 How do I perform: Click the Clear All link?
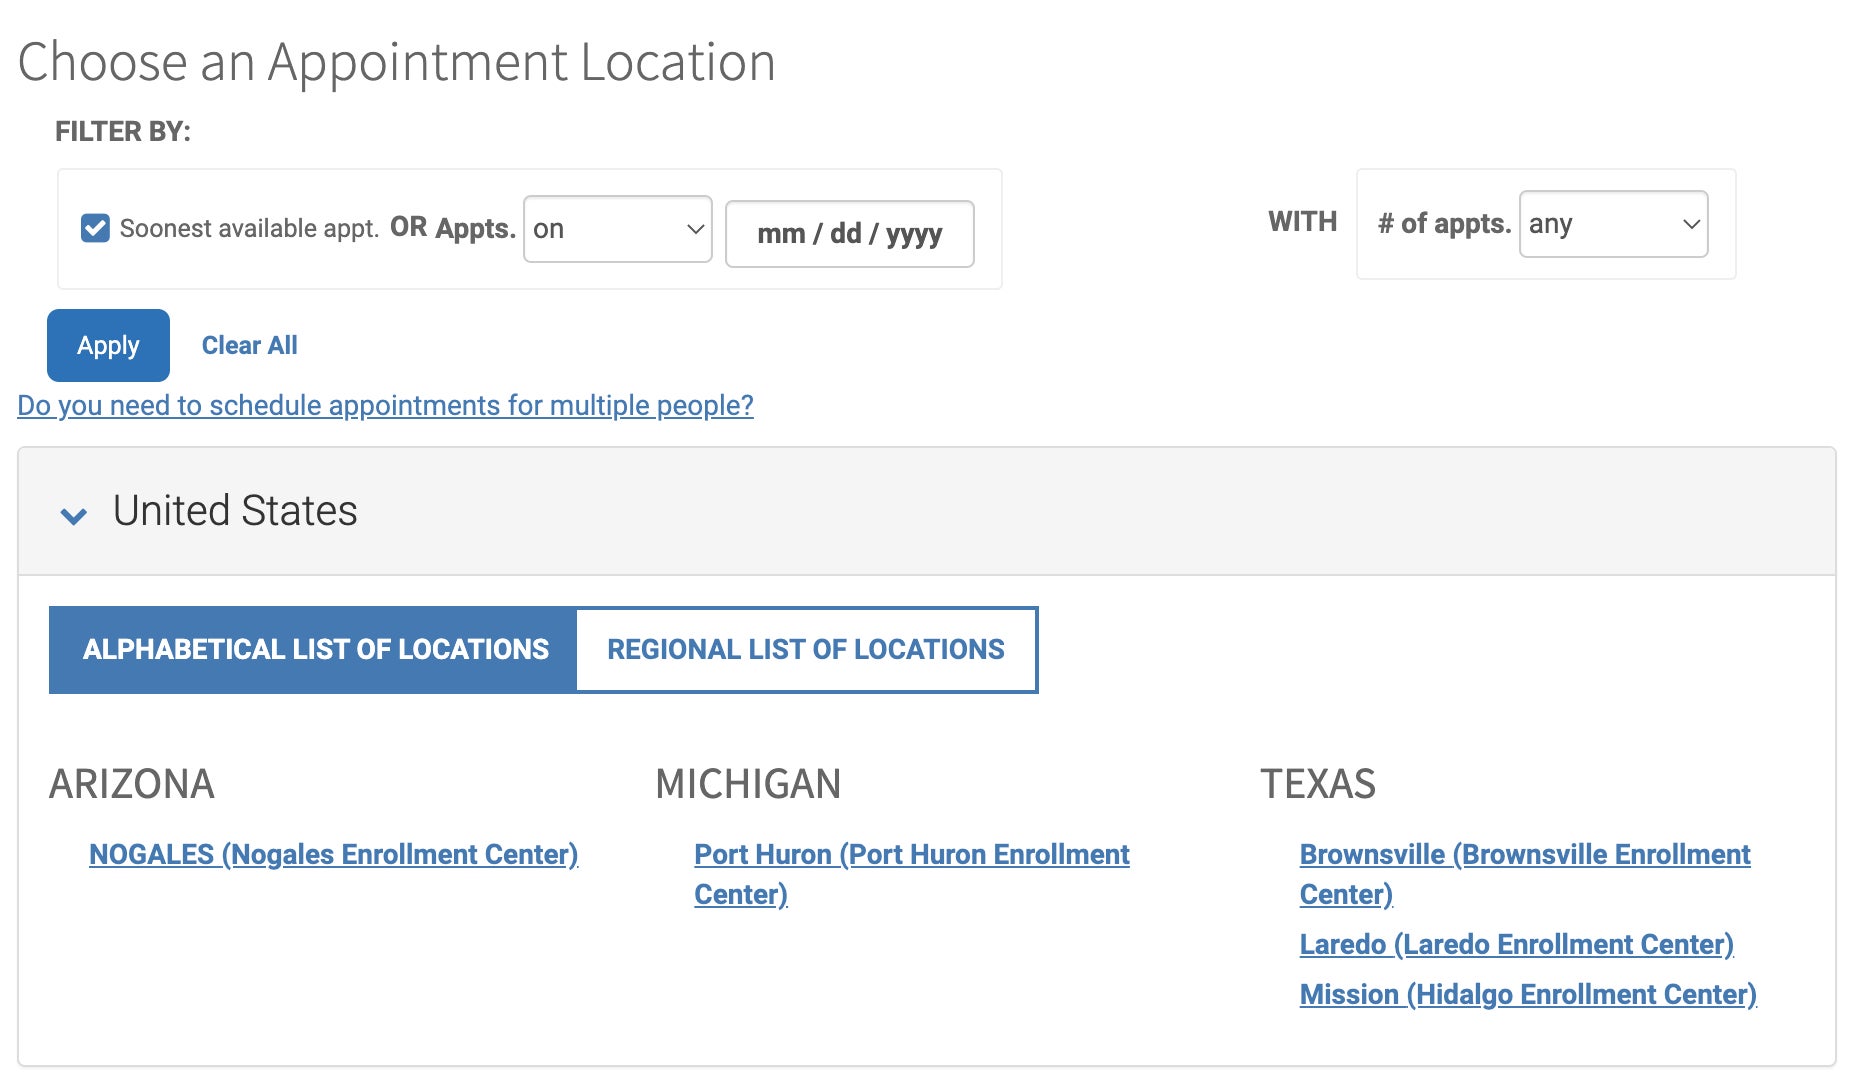click(249, 346)
